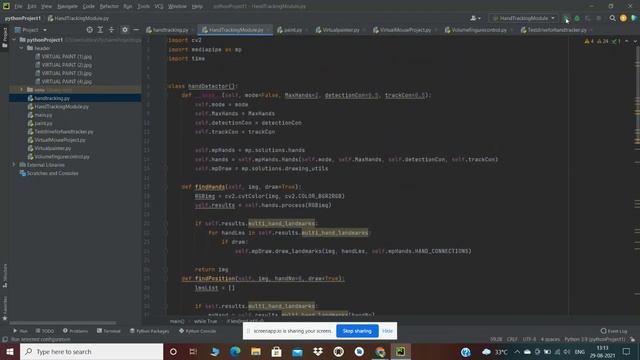
Task: Run the HandTrackingModule configuration
Action: click(x=567, y=18)
